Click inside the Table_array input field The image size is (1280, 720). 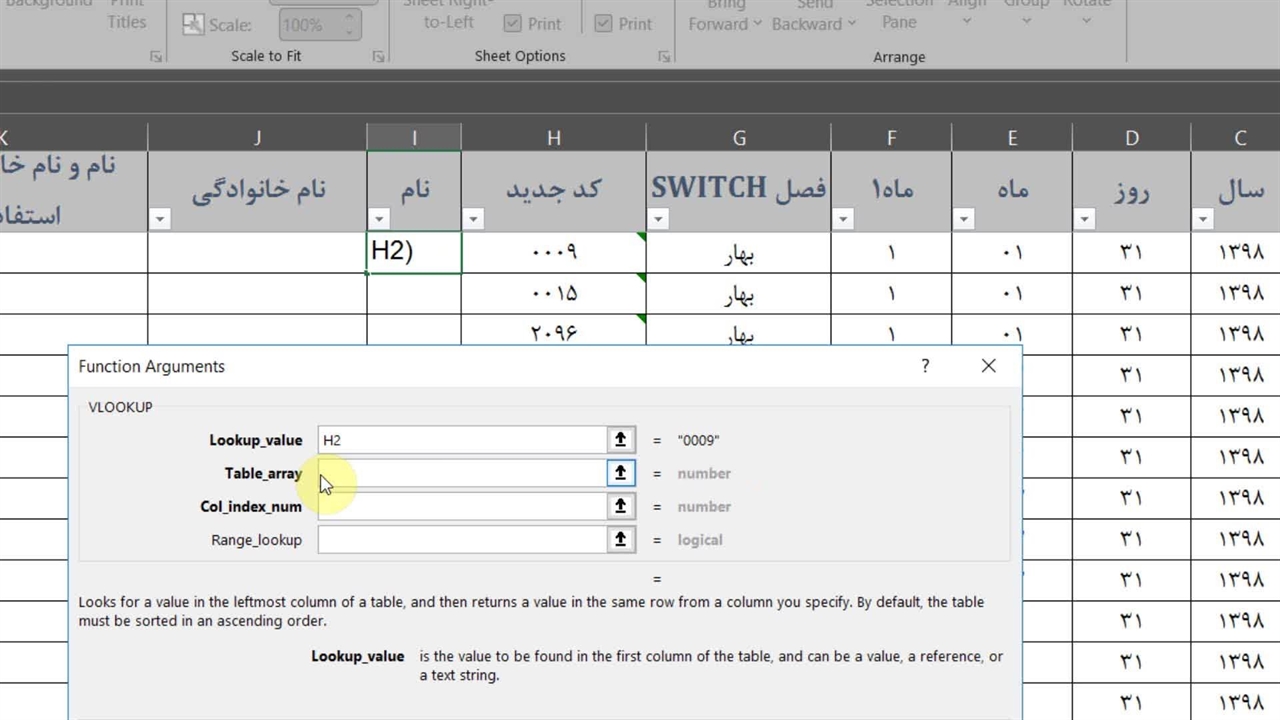click(462, 473)
